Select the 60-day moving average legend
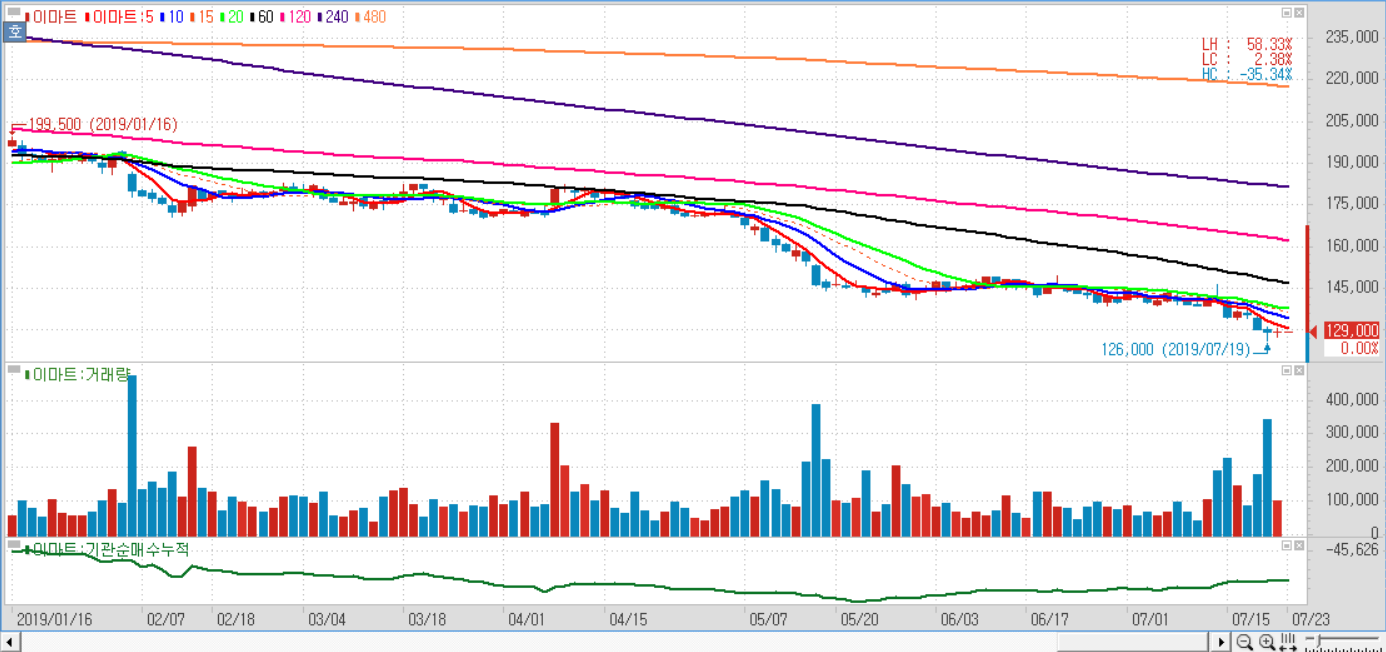The width and height of the screenshot is (1386, 652). 261,17
